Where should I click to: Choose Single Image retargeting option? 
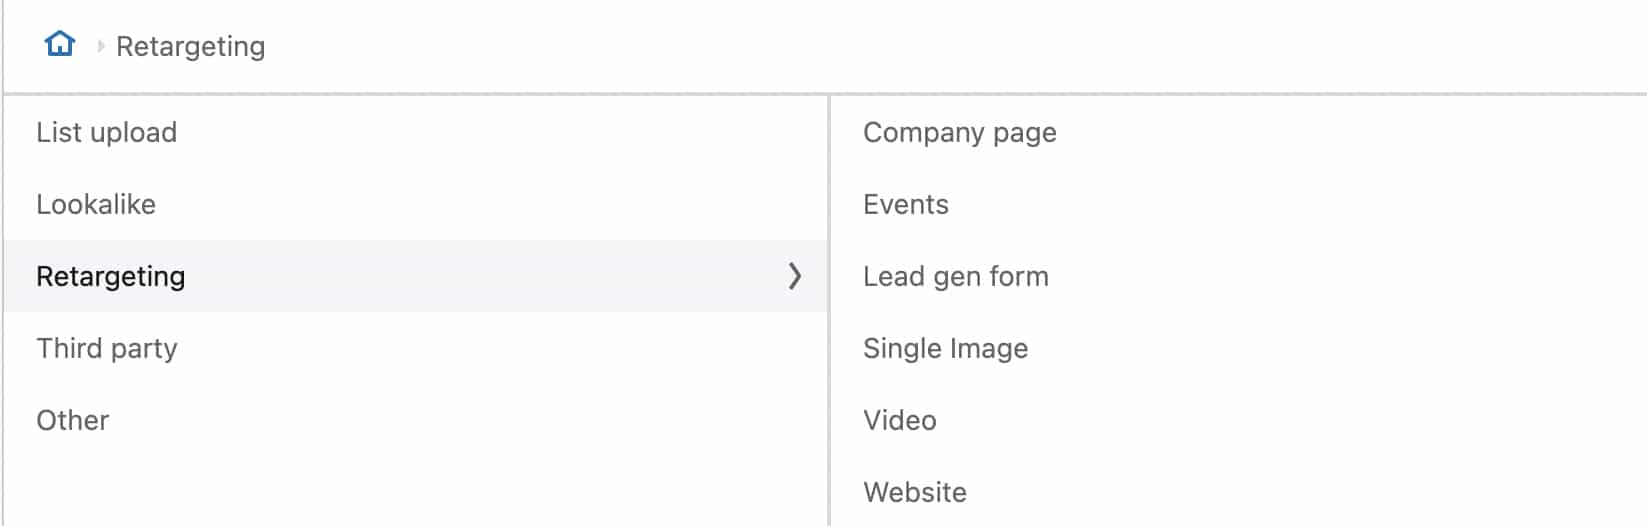coord(1239,348)
